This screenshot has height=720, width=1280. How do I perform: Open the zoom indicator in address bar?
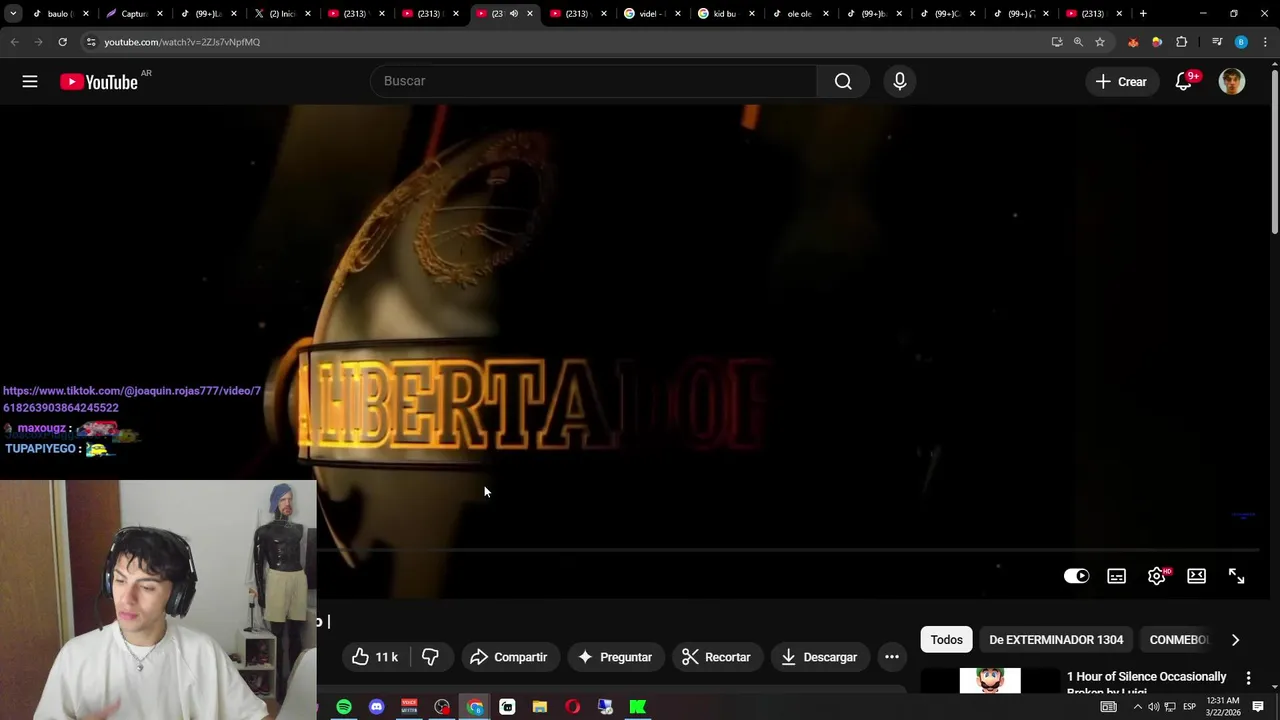pyautogui.click(x=1078, y=42)
